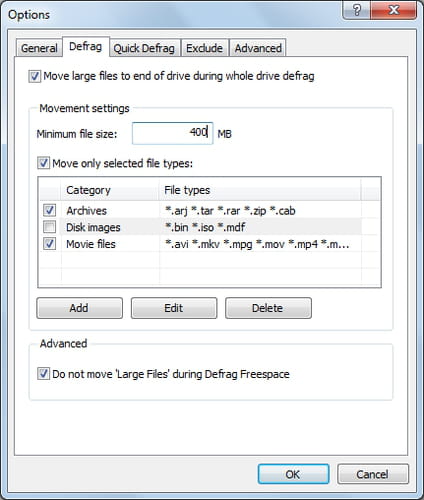
Task: Toggle Do not move Large Files option
Action: 43,374
